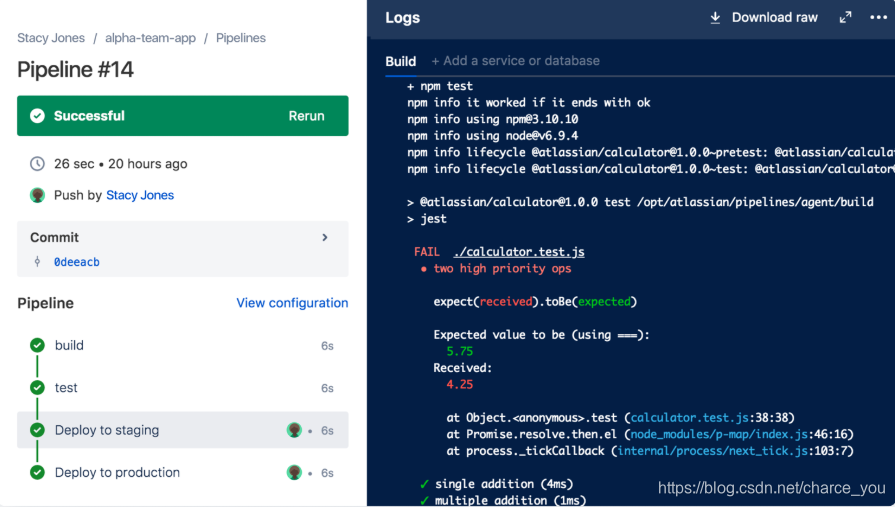Click the Pipeline section heading

(x=45, y=303)
